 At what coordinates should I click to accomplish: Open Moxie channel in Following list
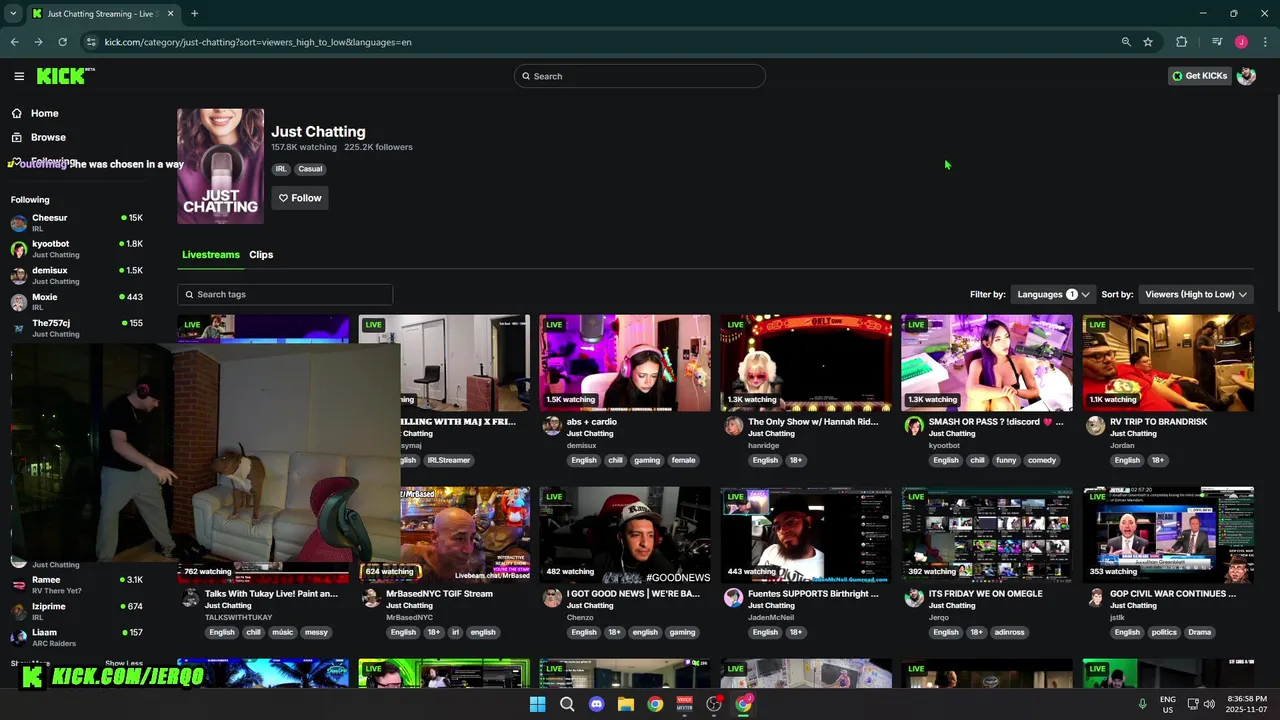[x=77, y=301]
